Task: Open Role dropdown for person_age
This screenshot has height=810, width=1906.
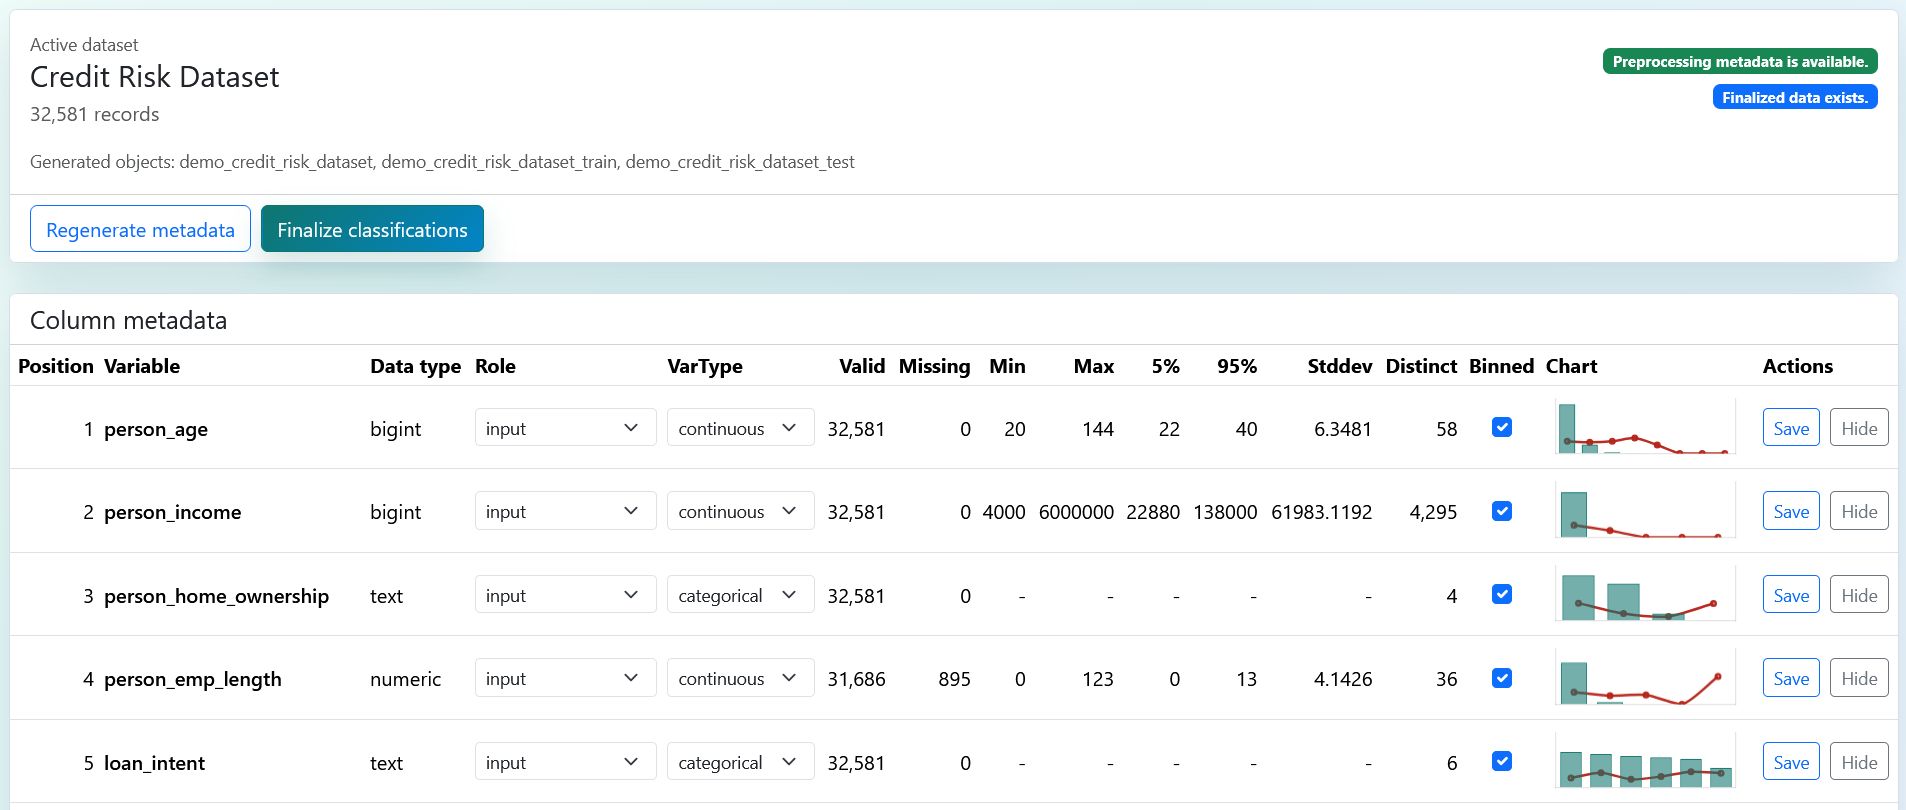Action: (x=565, y=428)
